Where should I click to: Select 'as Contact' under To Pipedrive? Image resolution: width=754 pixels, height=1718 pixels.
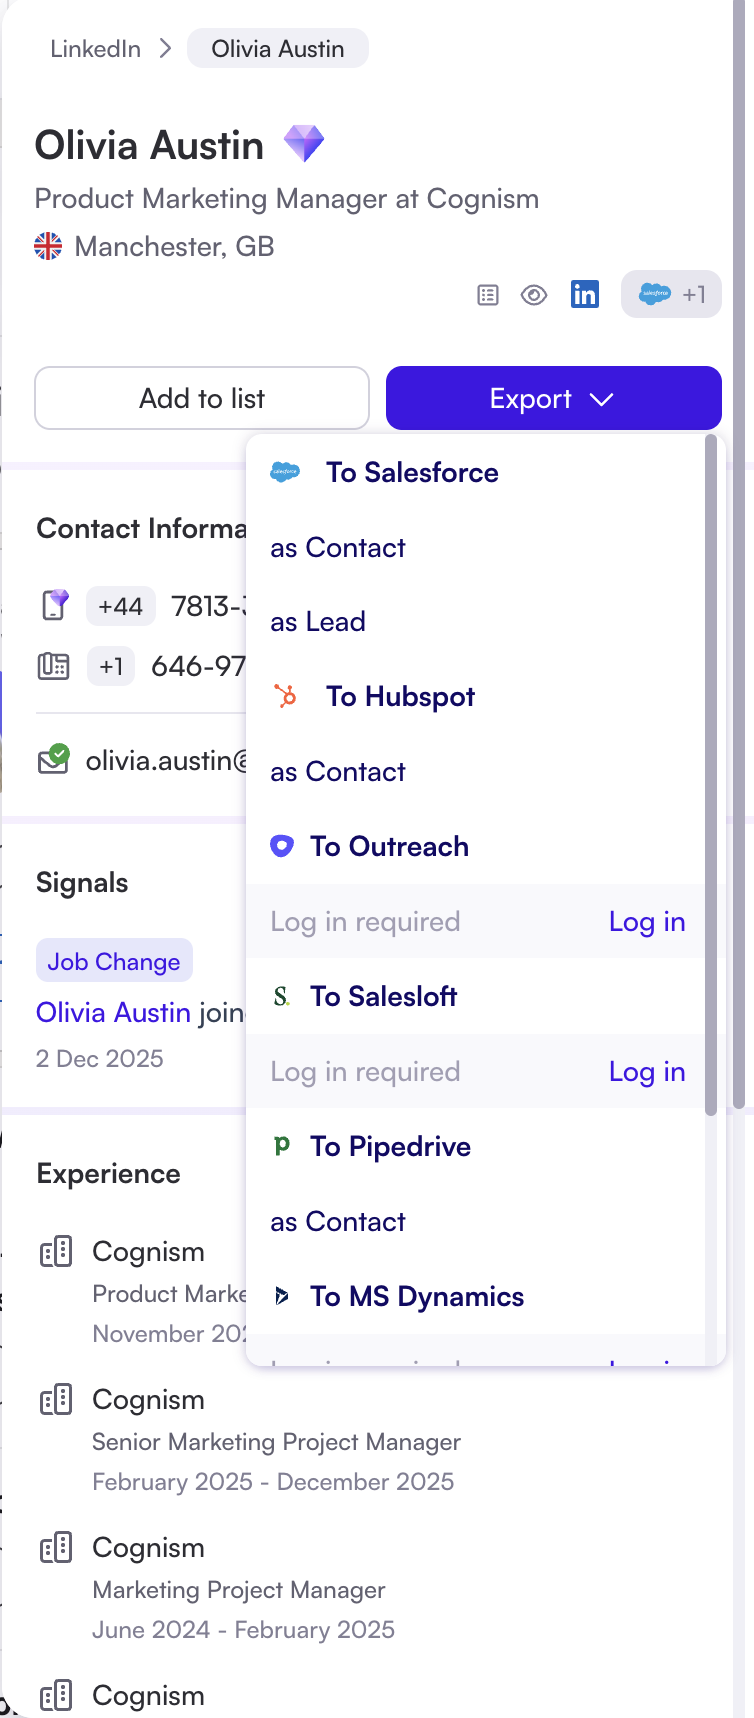[338, 1222]
